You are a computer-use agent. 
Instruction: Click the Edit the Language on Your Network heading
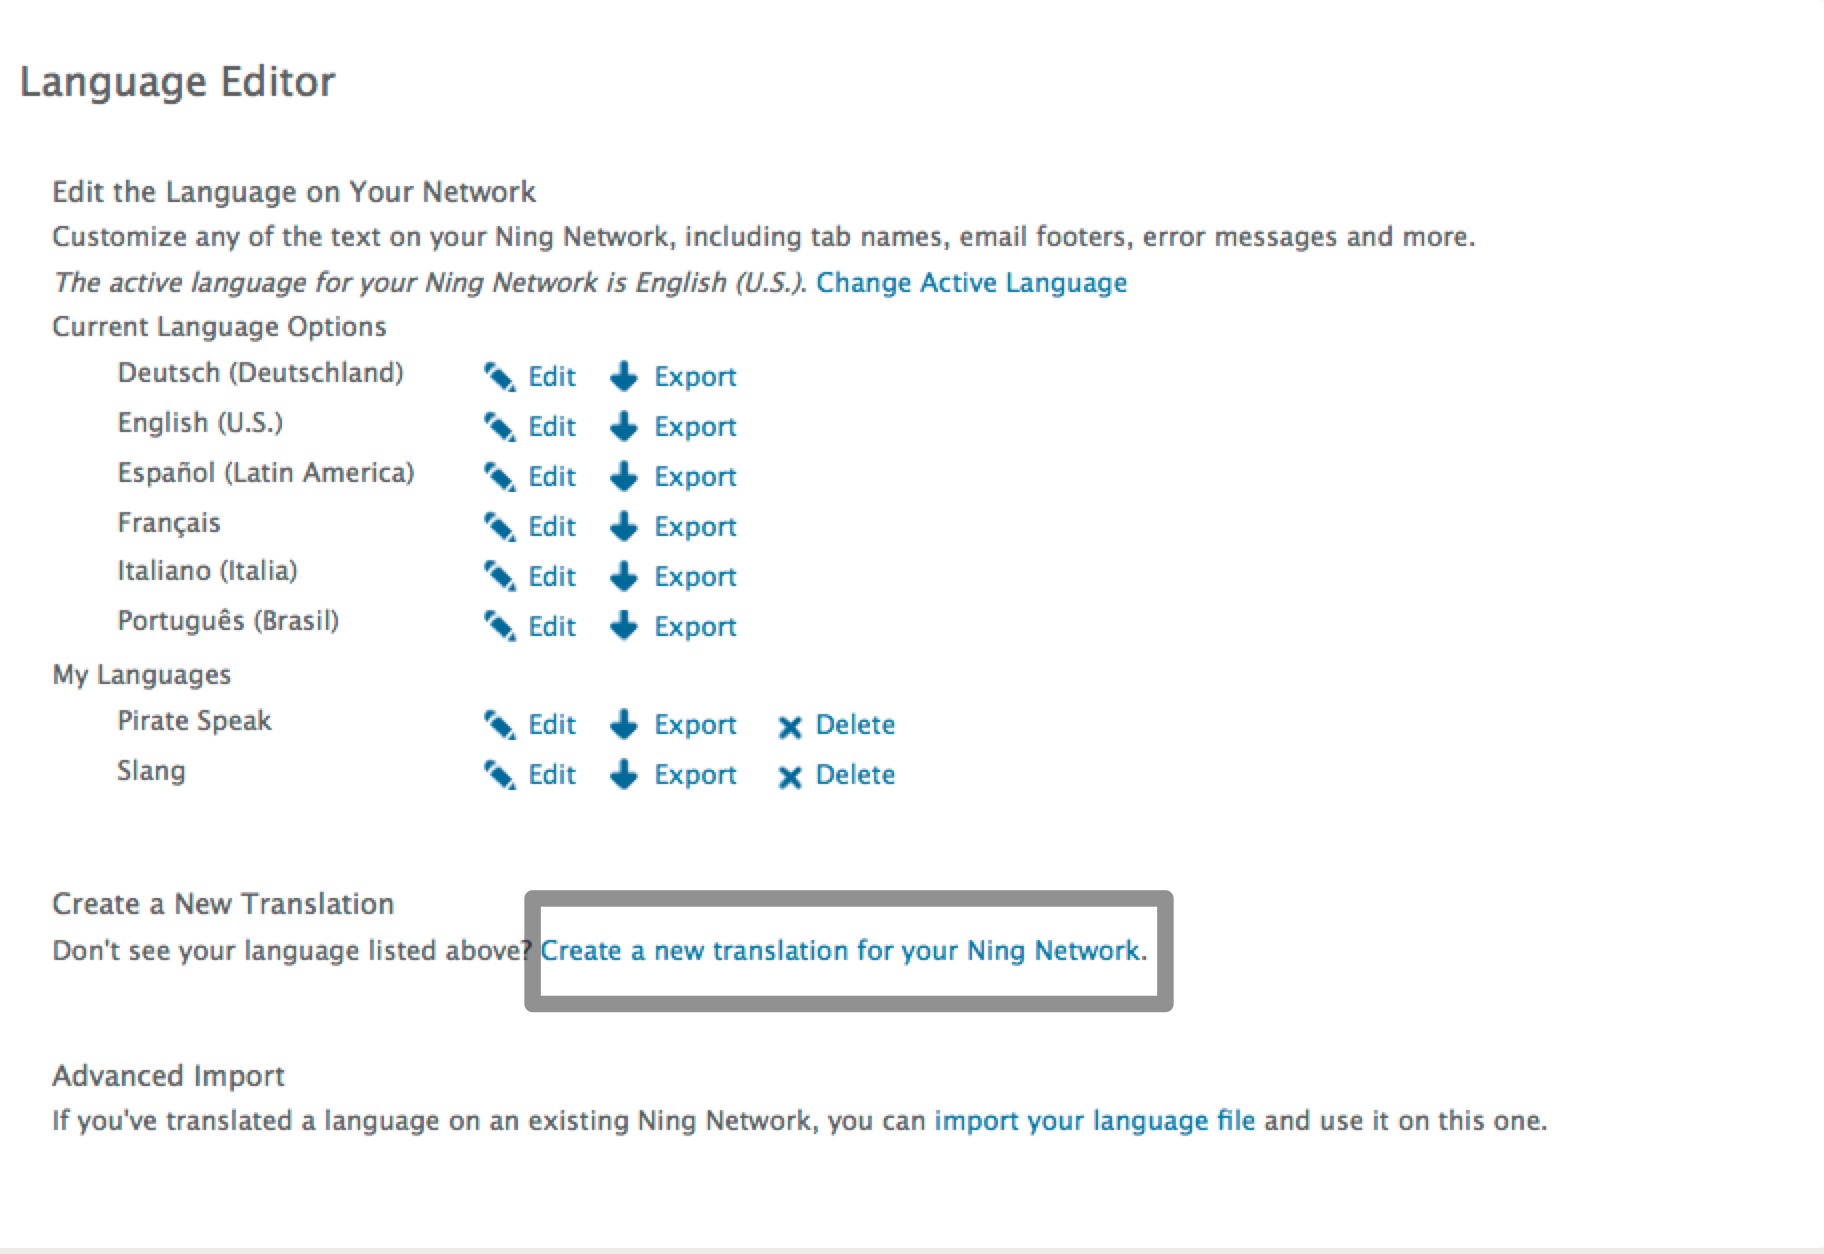click(x=294, y=192)
